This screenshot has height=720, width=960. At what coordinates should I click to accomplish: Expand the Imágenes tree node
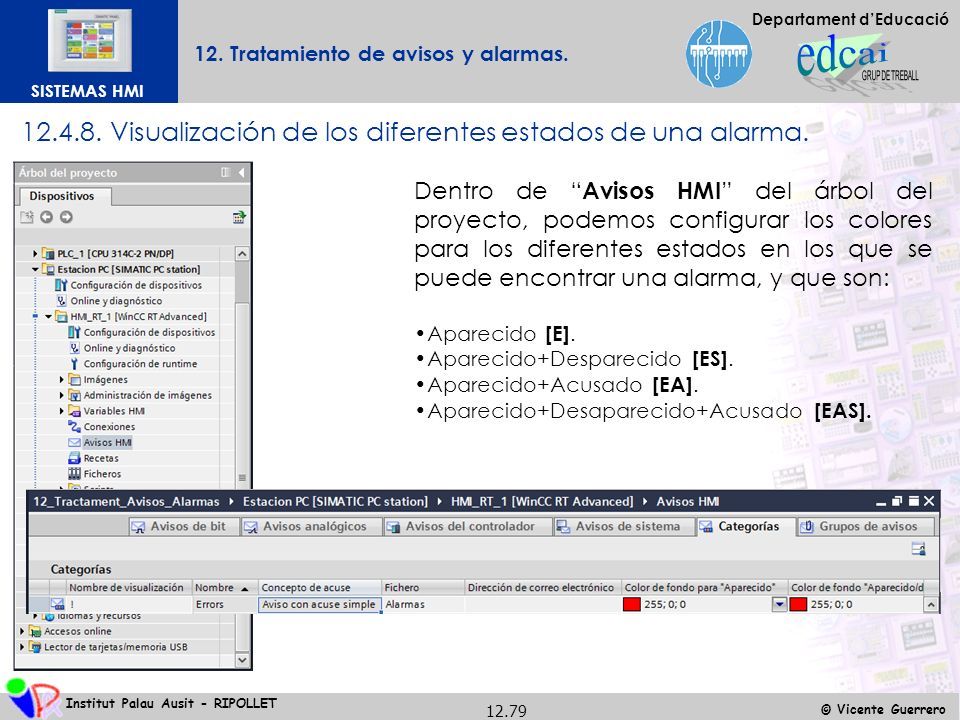(x=61, y=380)
